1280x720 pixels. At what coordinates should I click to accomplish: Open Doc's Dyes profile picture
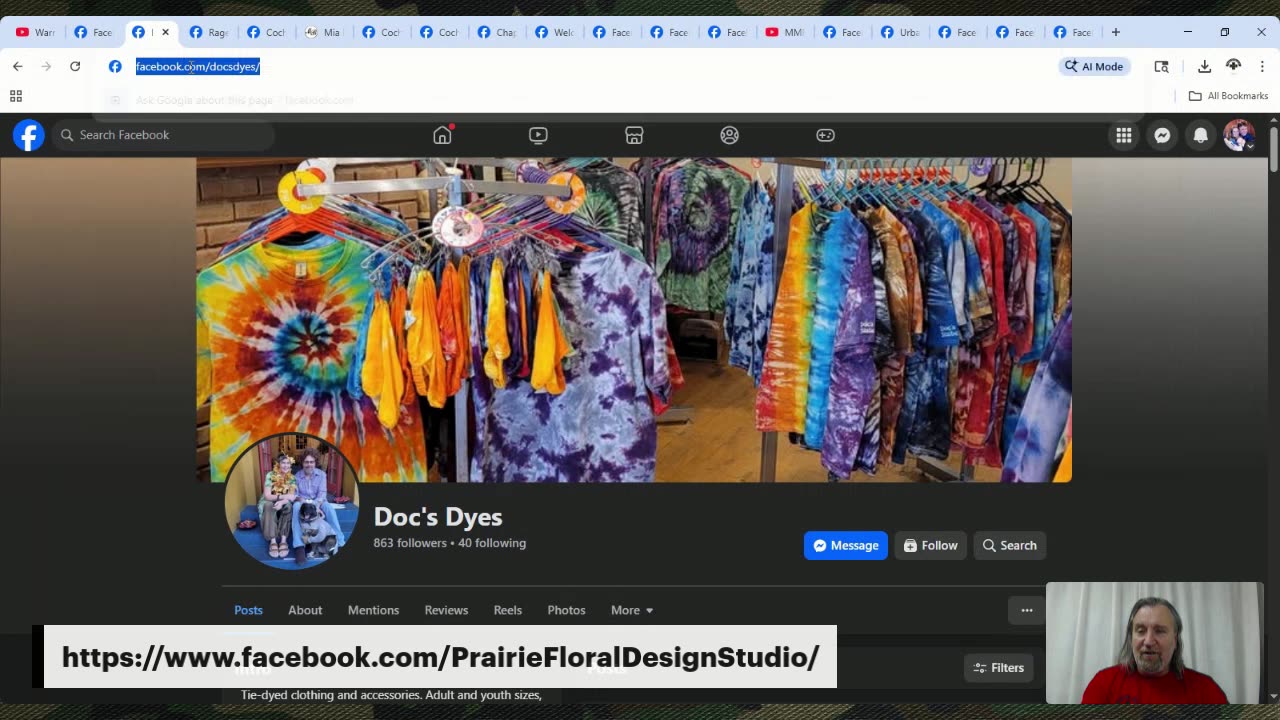click(292, 501)
